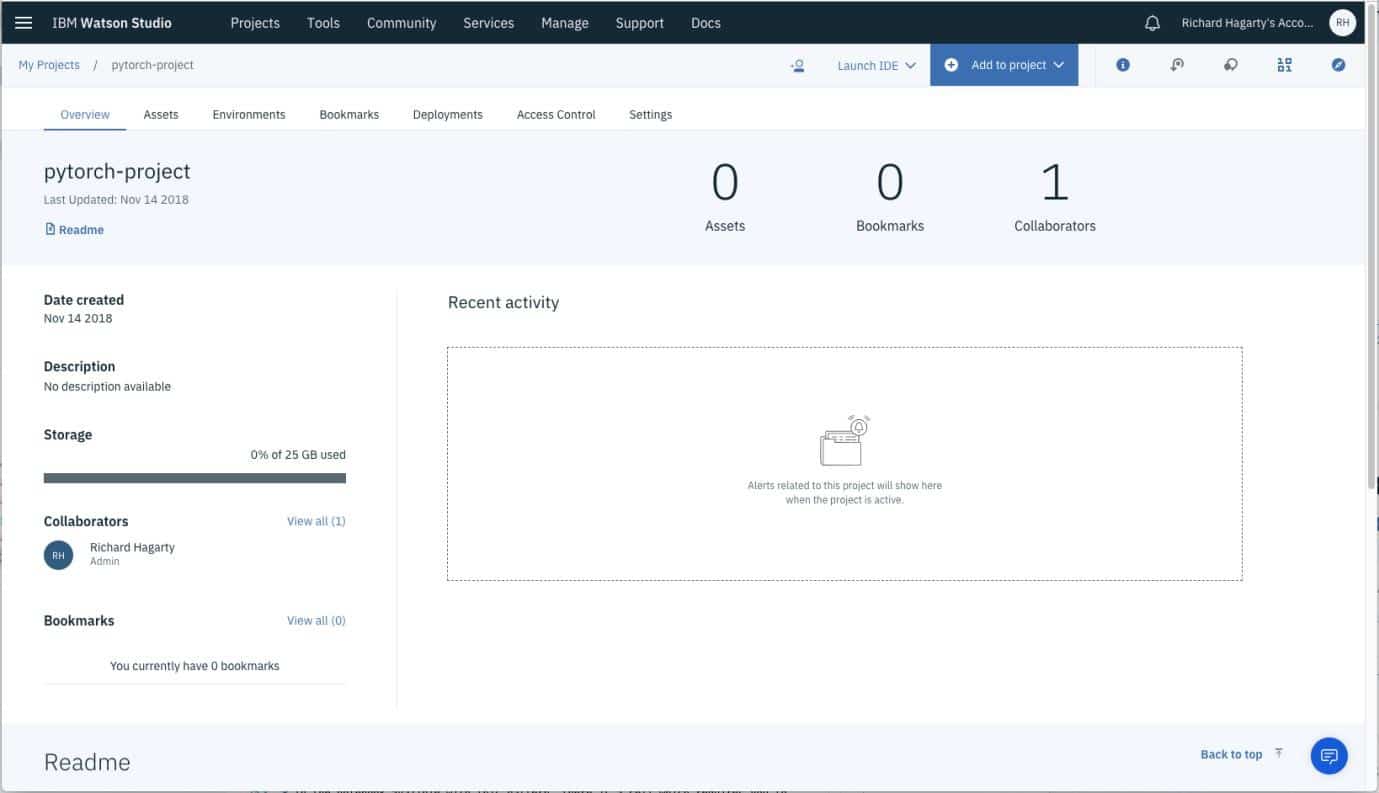Click the notifications bell icon

tap(1152, 23)
